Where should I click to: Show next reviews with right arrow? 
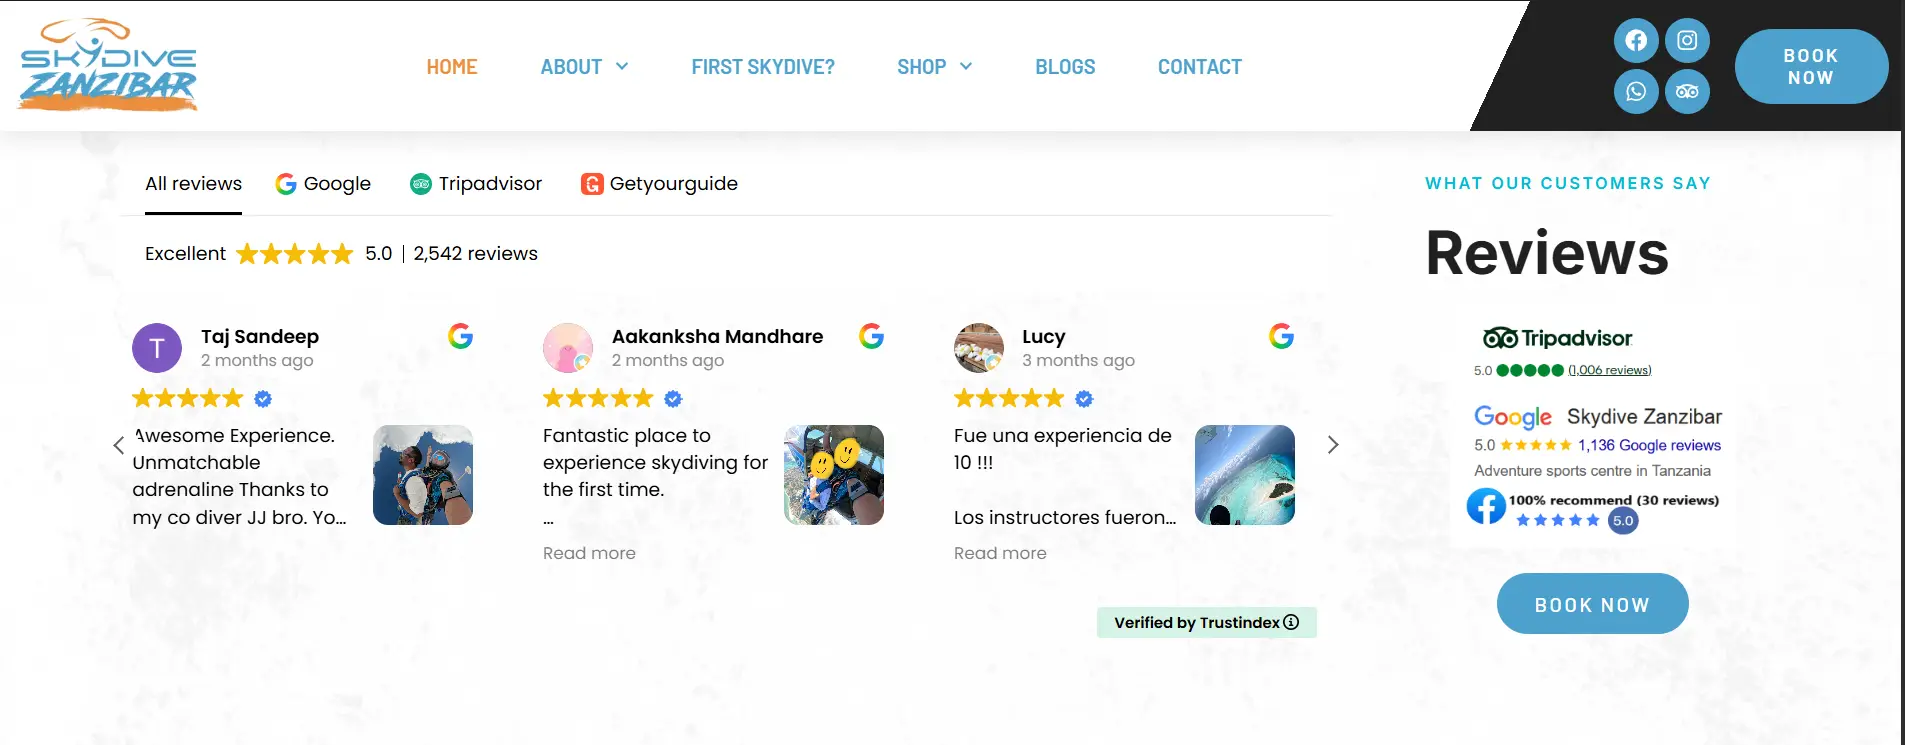(x=1332, y=445)
